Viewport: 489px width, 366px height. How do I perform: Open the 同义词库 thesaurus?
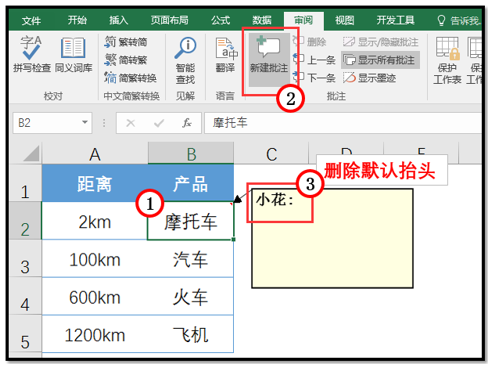click(73, 54)
